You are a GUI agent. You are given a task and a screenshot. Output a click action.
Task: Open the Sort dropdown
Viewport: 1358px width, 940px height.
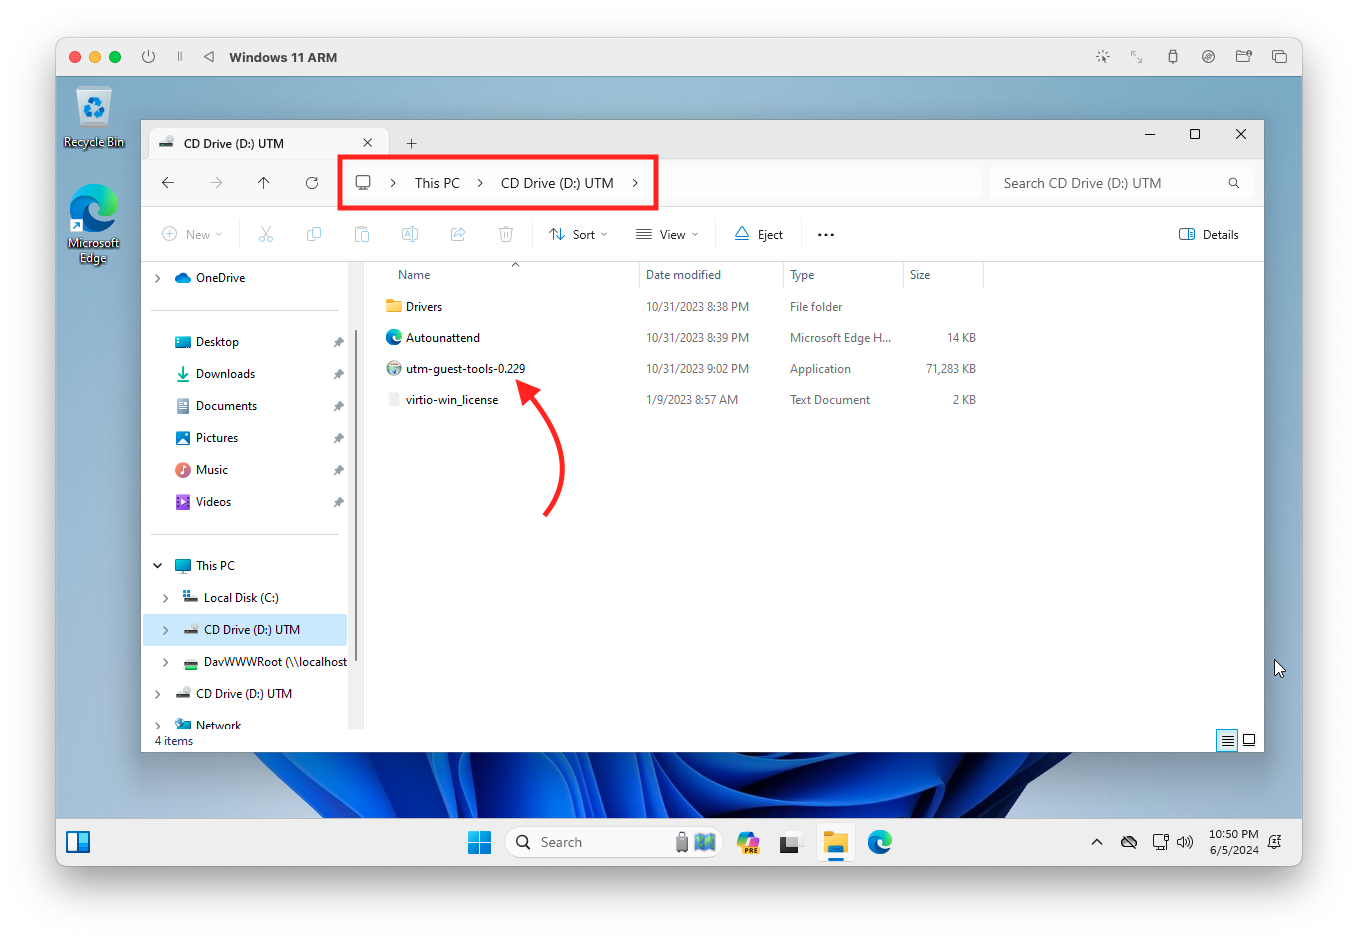click(x=578, y=235)
